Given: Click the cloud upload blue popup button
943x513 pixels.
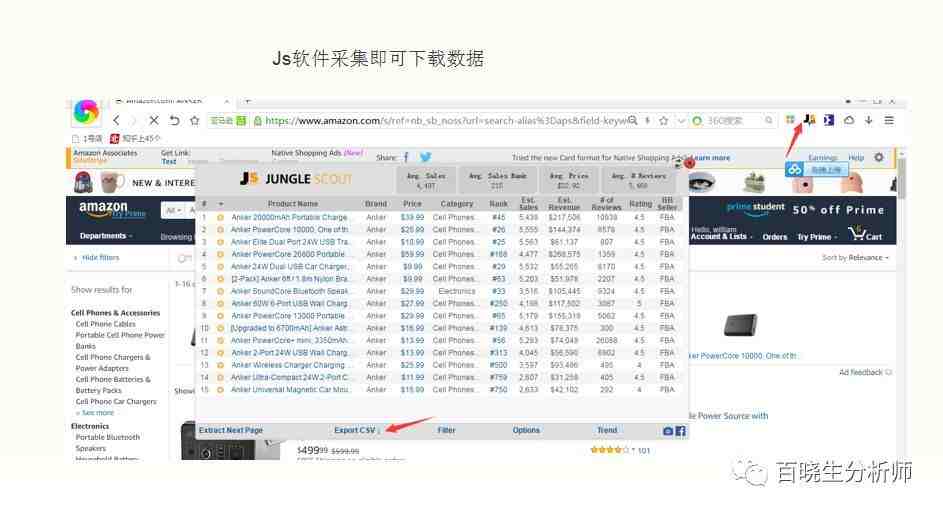Looking at the screenshot, I should [816, 170].
